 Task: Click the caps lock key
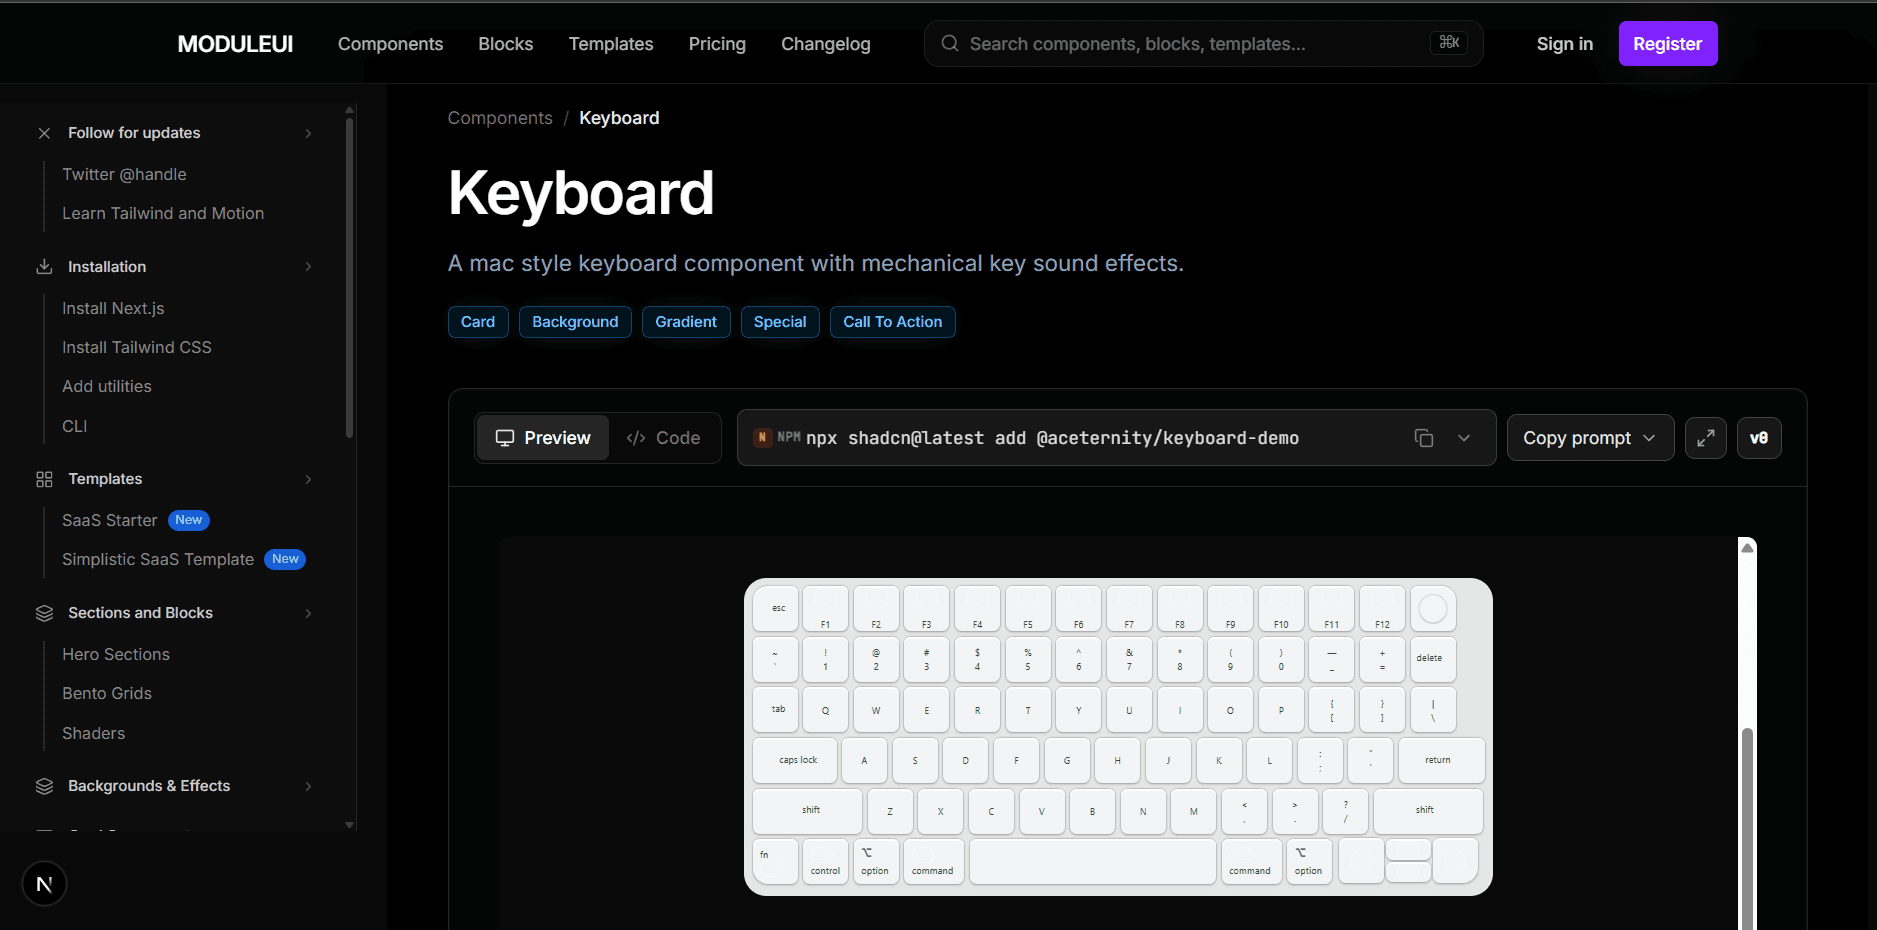point(795,760)
